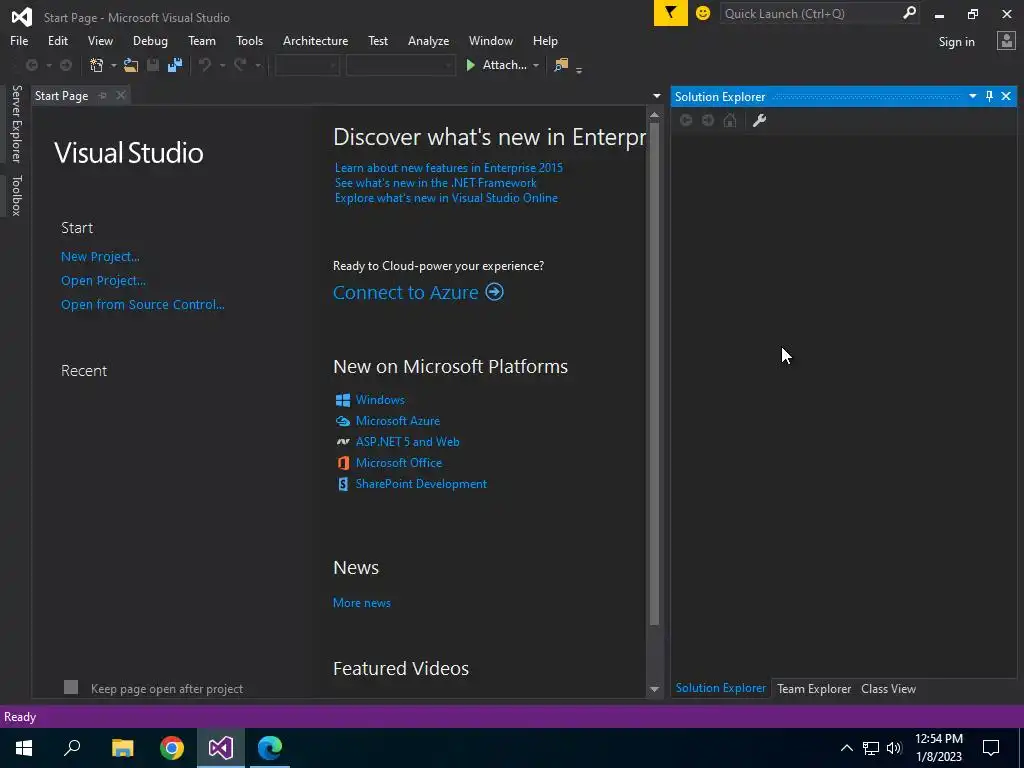Click the Start Page vertical scrollbar thumb
The height and width of the screenshot is (768, 1024).
tap(654, 374)
